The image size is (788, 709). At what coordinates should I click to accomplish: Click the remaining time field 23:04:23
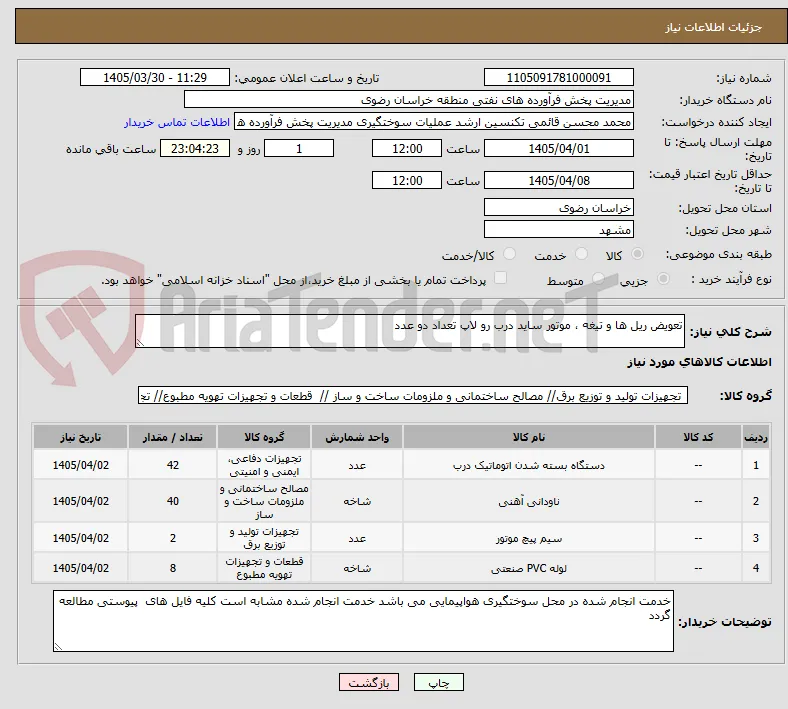point(195,148)
